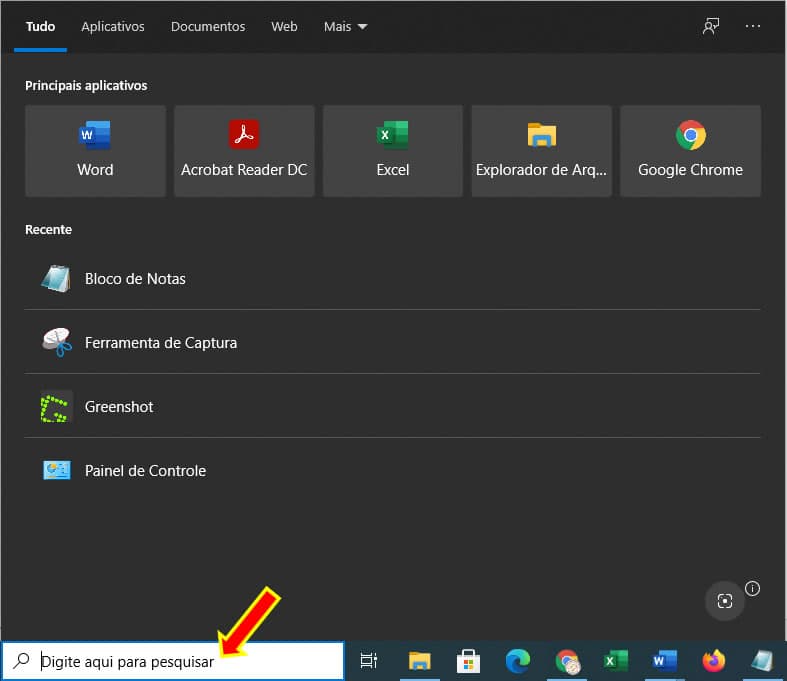Screen dimensions: 787x681
Task: Launch Greenshot from recent list
Action: tap(392, 406)
